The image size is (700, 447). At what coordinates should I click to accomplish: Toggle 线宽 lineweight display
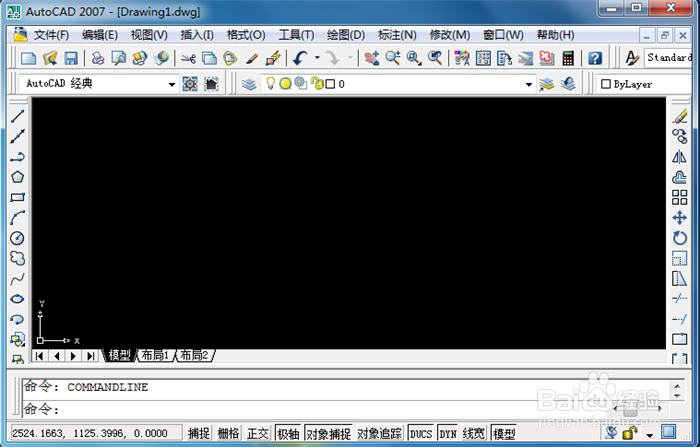(473, 433)
